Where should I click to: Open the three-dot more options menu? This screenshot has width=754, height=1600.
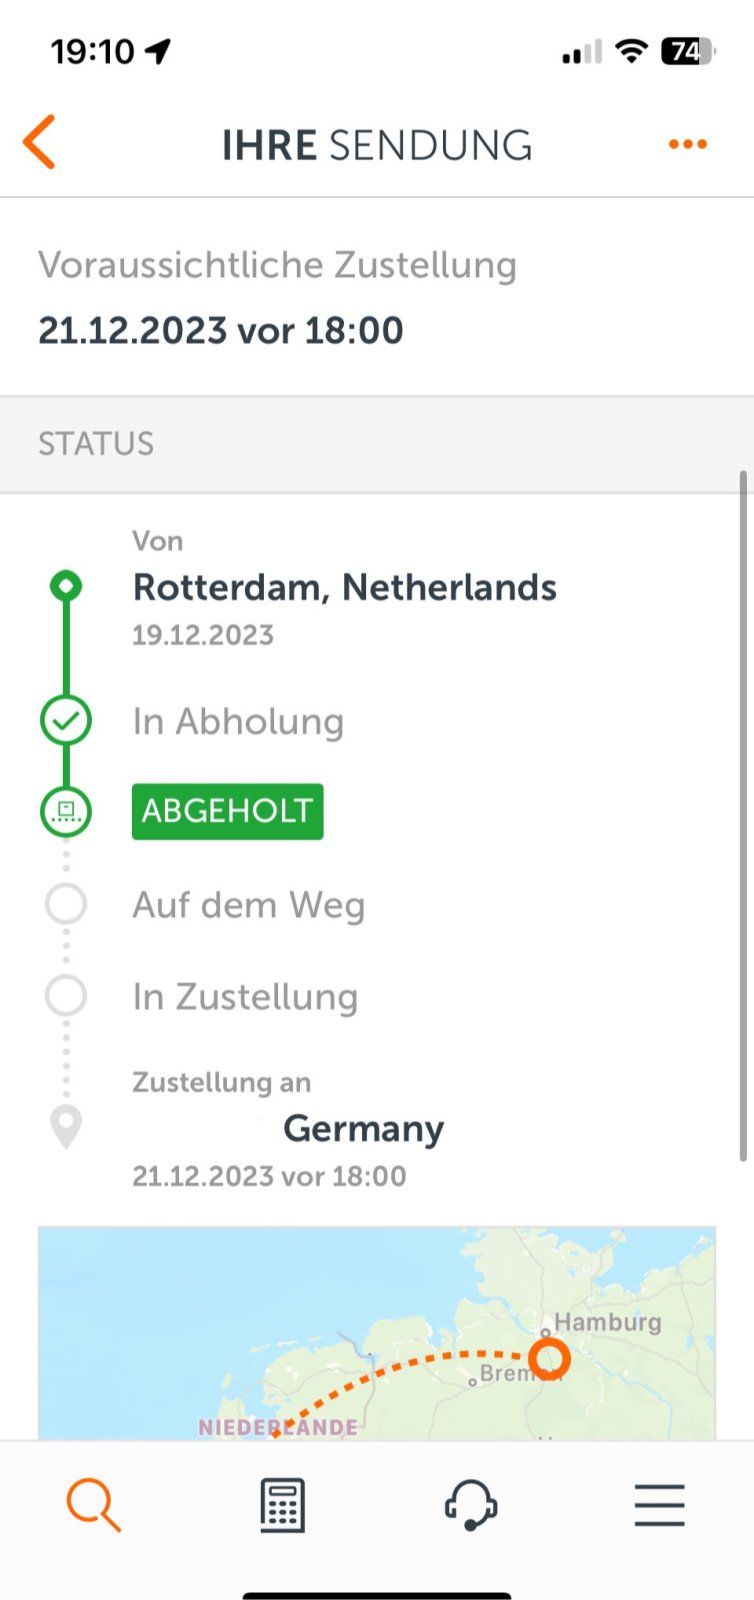pos(688,144)
